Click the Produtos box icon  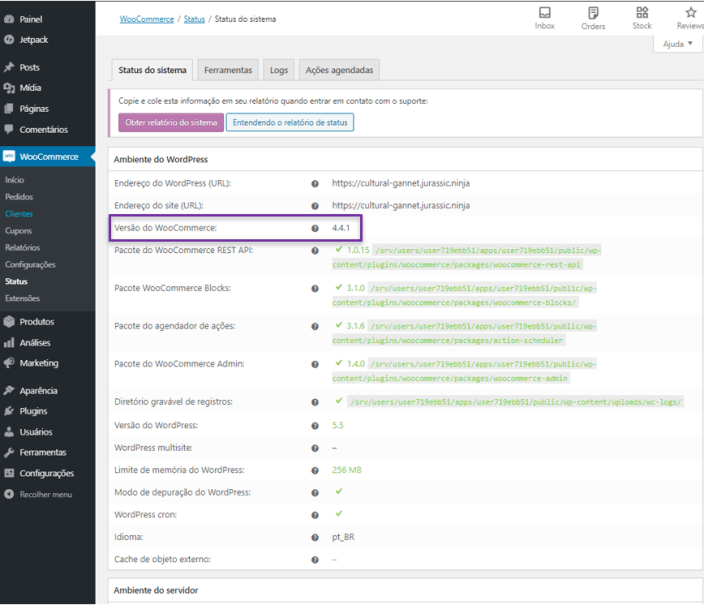click(x=9, y=322)
